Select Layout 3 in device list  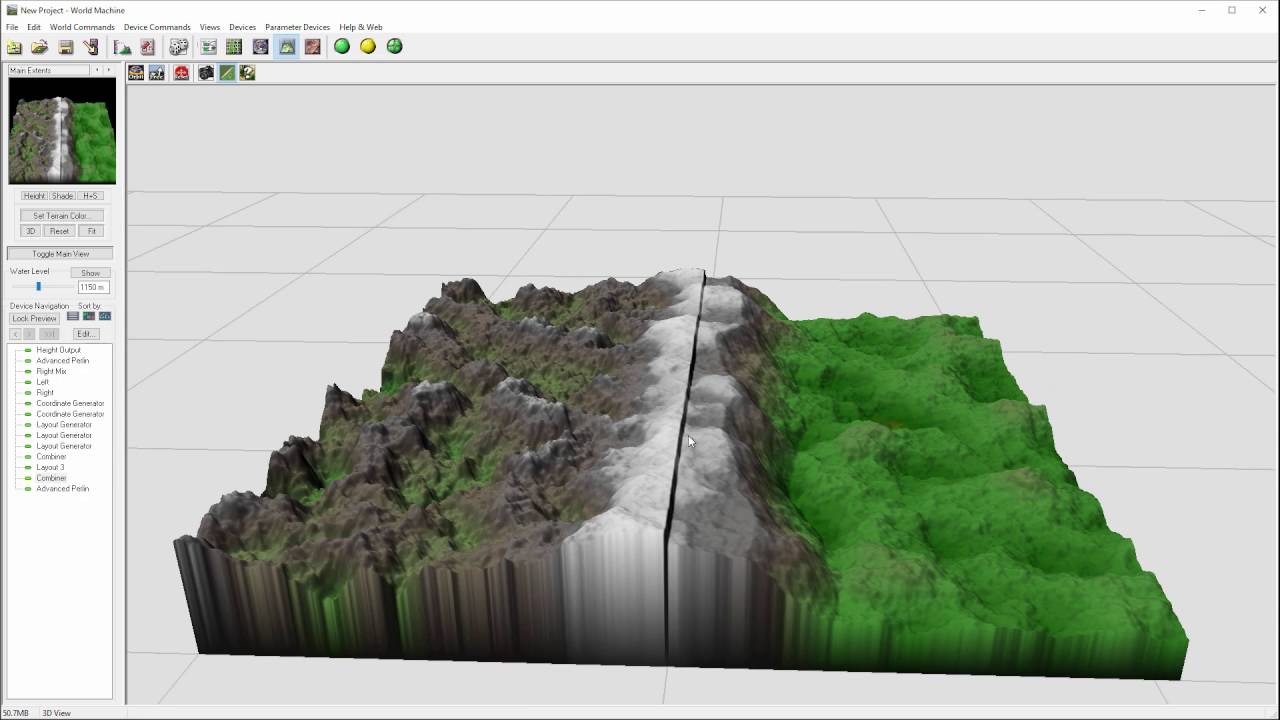point(50,467)
